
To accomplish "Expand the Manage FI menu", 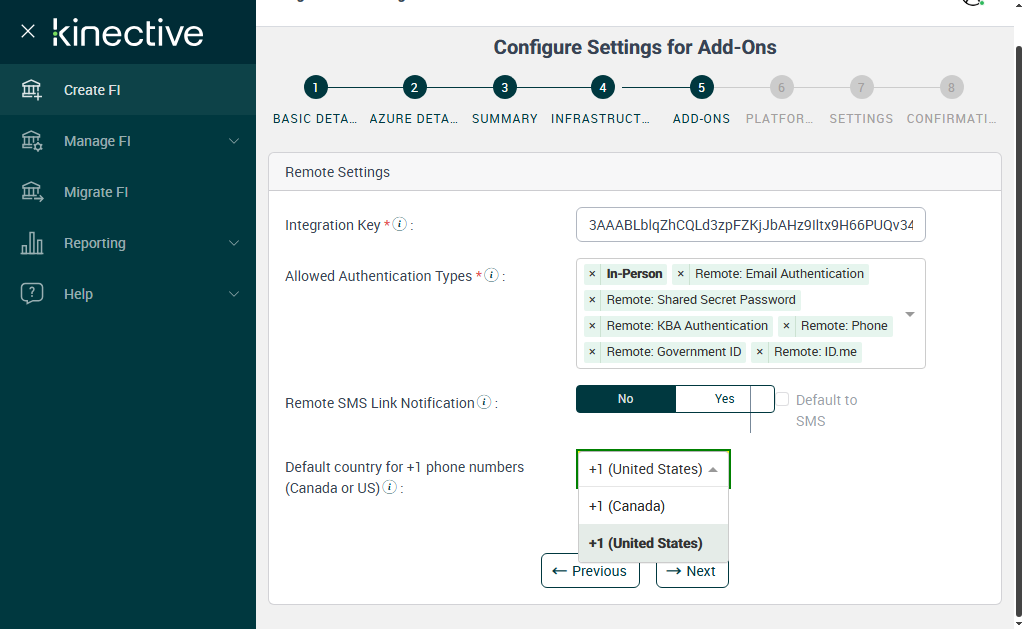I will (x=234, y=141).
